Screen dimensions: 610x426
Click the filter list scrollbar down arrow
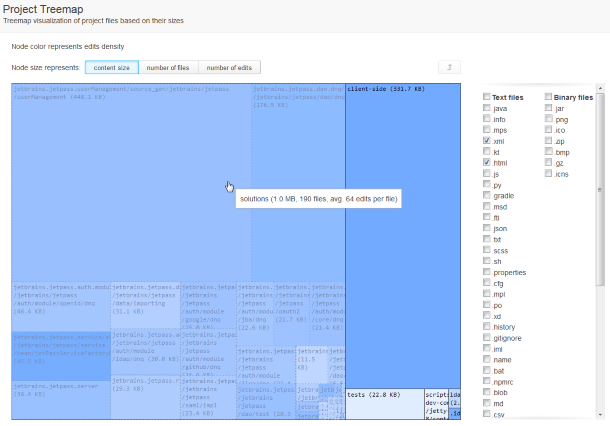599,415
